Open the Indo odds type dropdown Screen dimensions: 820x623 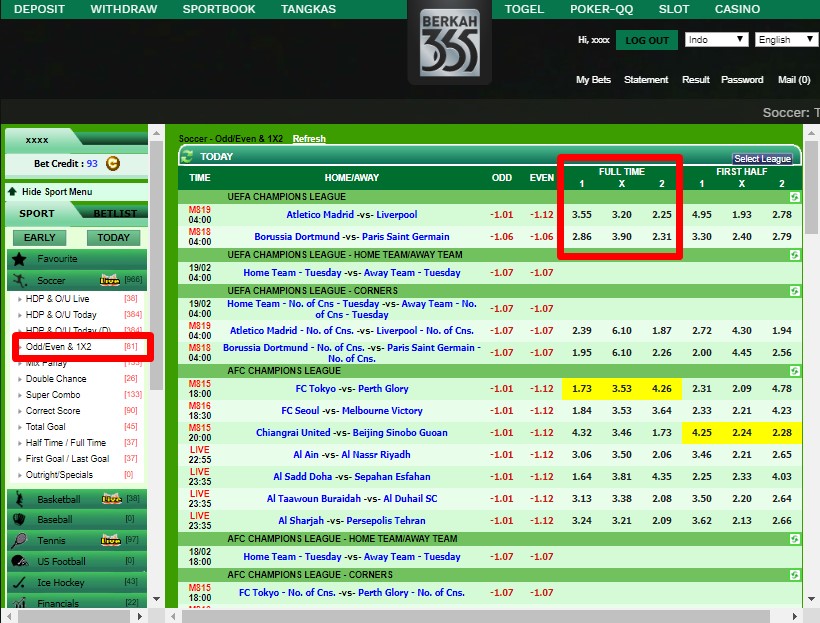click(x=716, y=40)
